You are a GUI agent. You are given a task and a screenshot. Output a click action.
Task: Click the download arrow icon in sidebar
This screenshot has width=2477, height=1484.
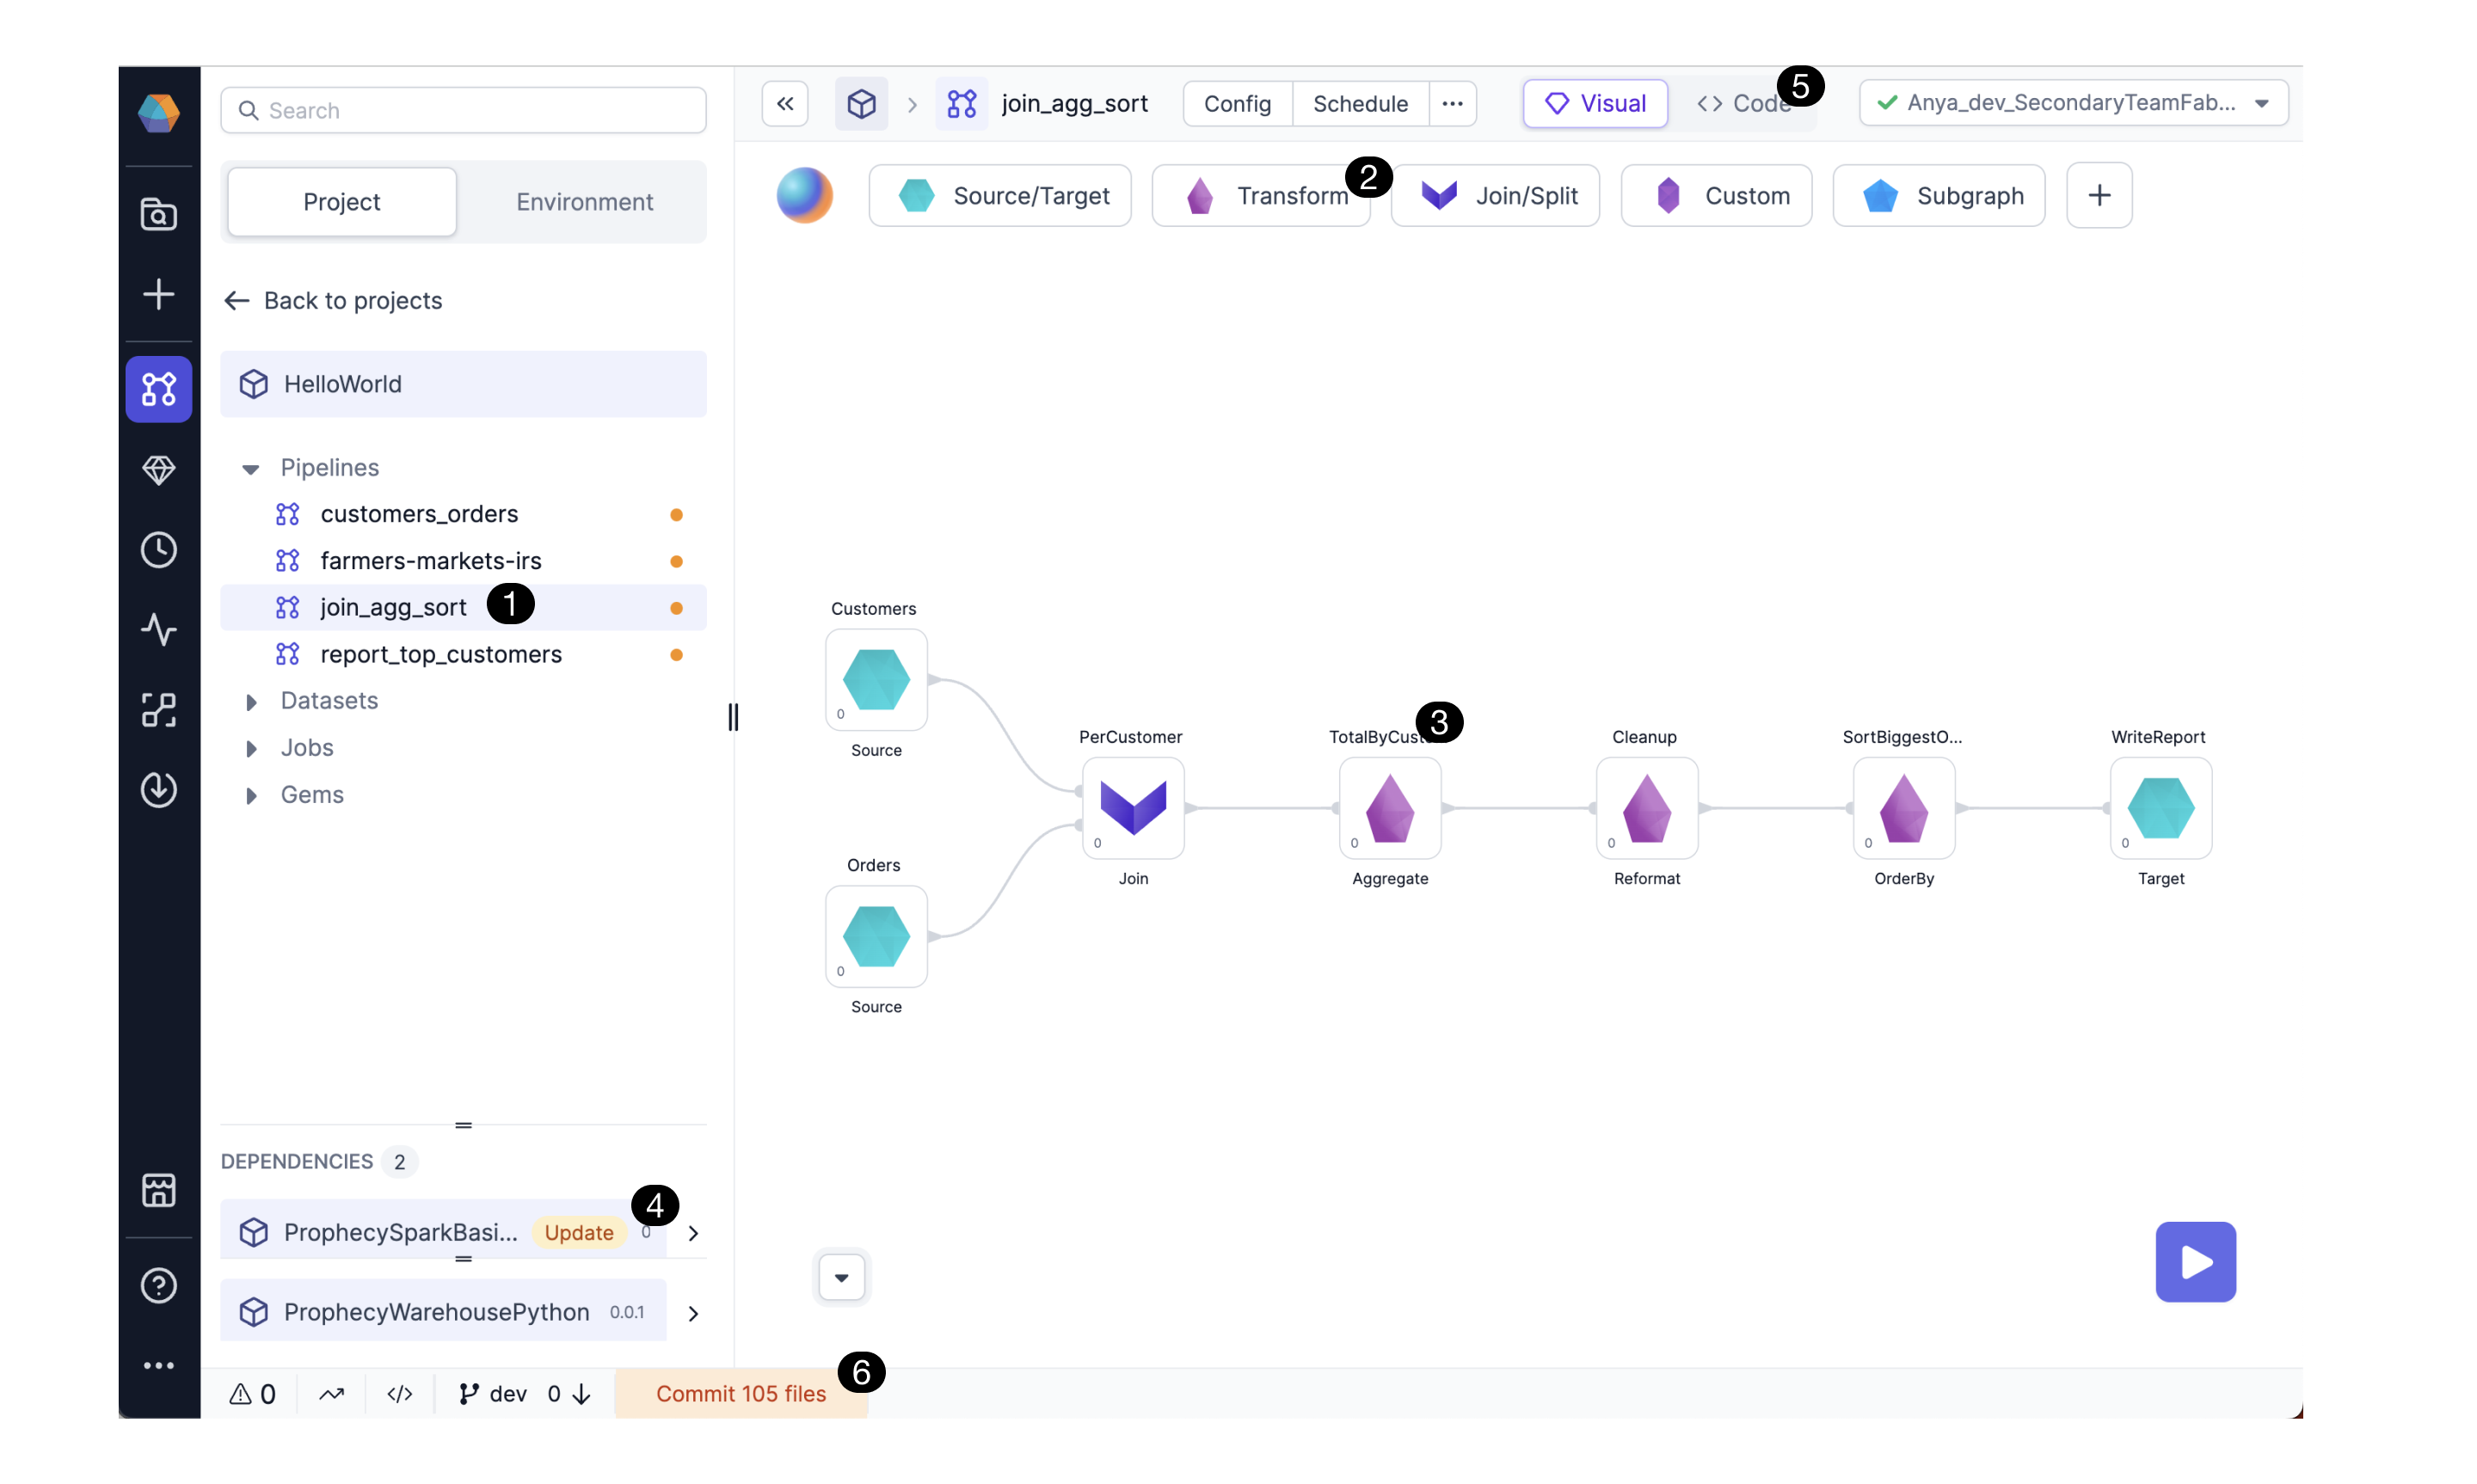coord(159,790)
